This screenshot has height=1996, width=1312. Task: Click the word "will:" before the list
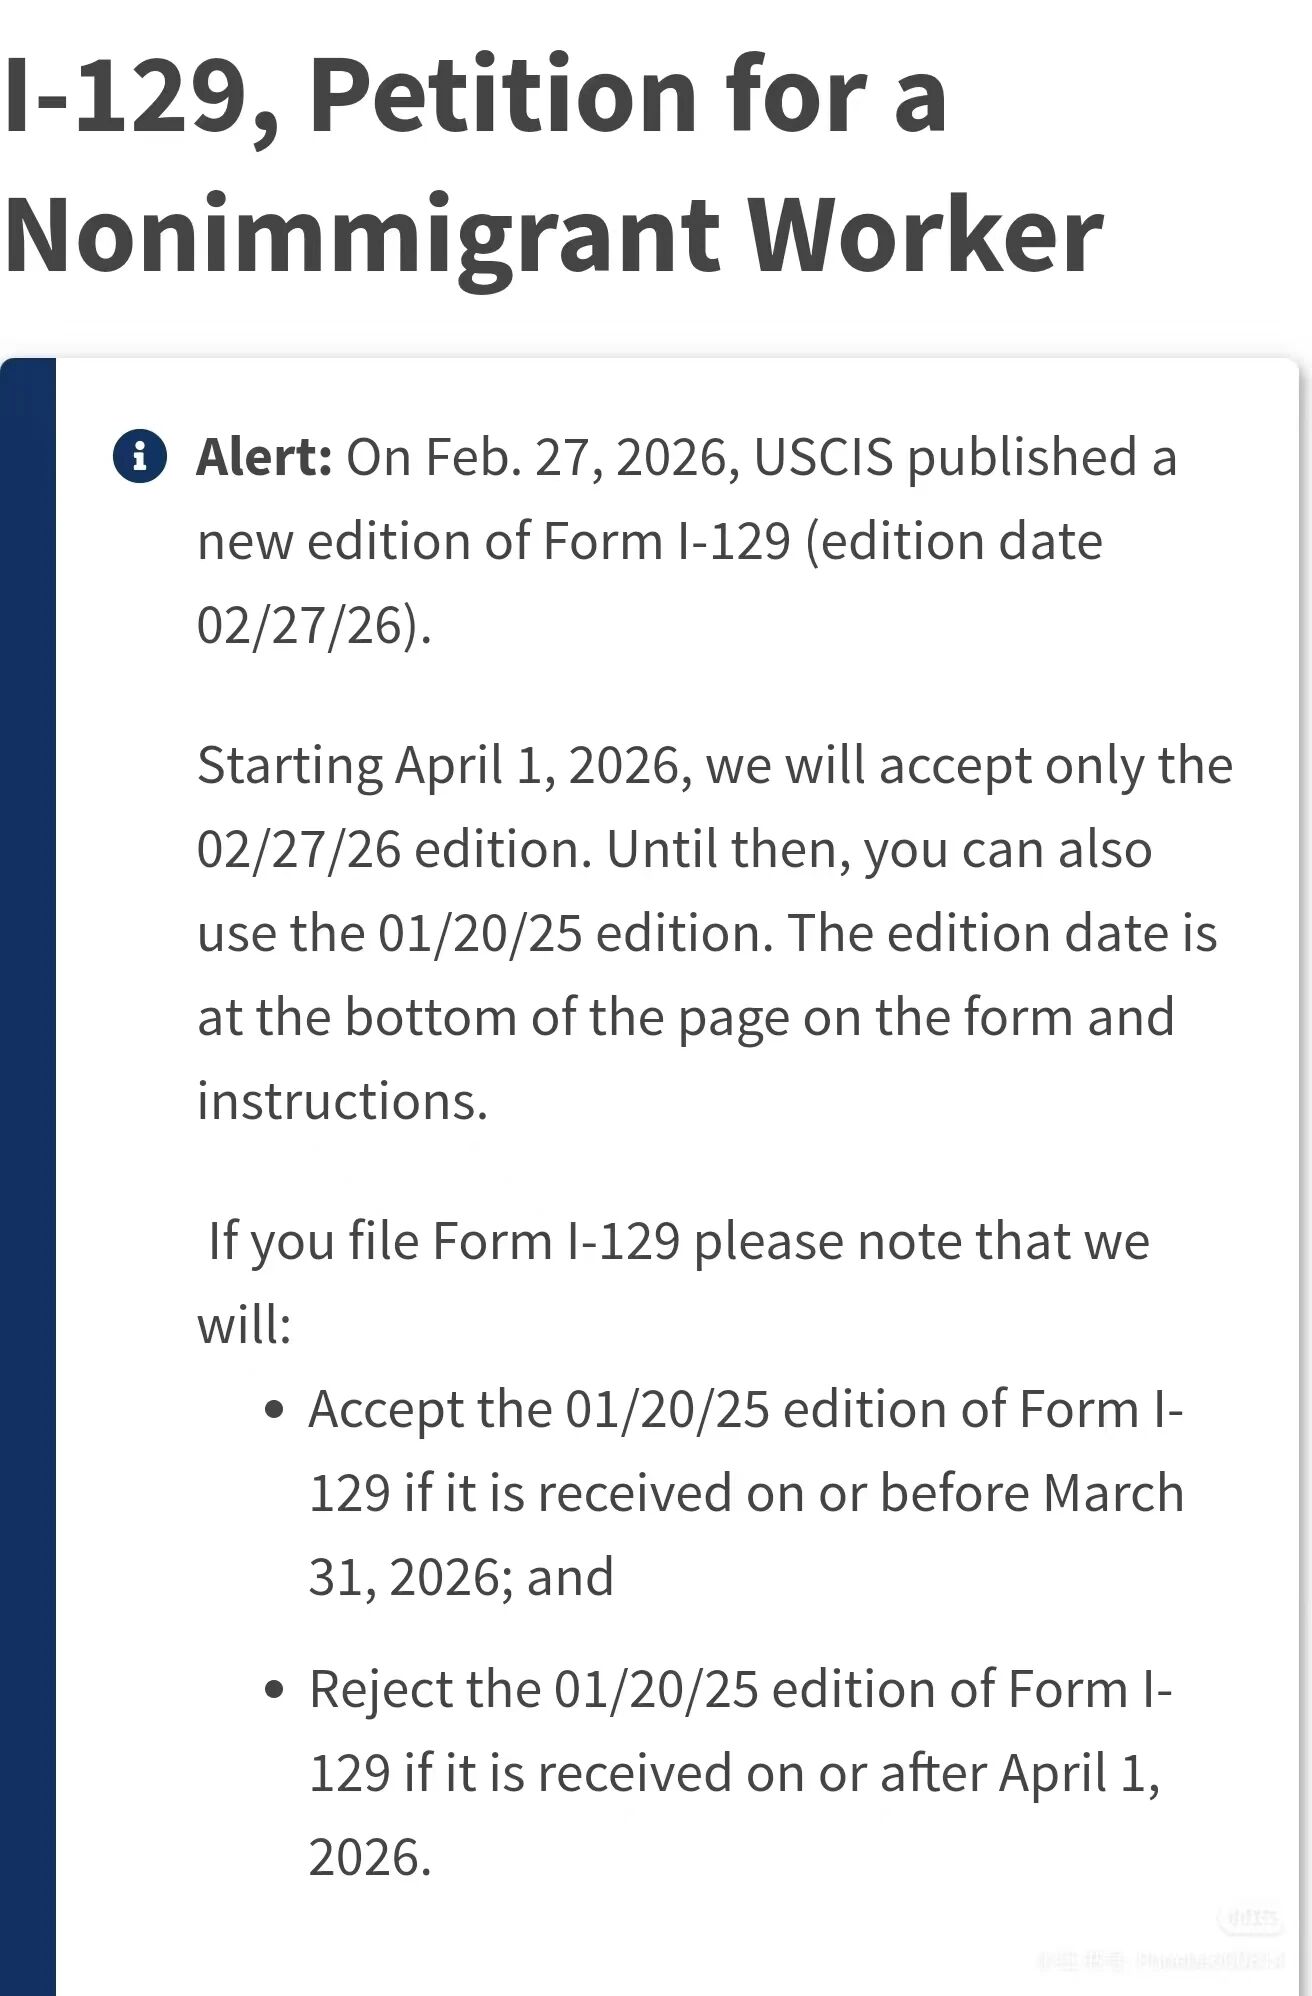(244, 1325)
